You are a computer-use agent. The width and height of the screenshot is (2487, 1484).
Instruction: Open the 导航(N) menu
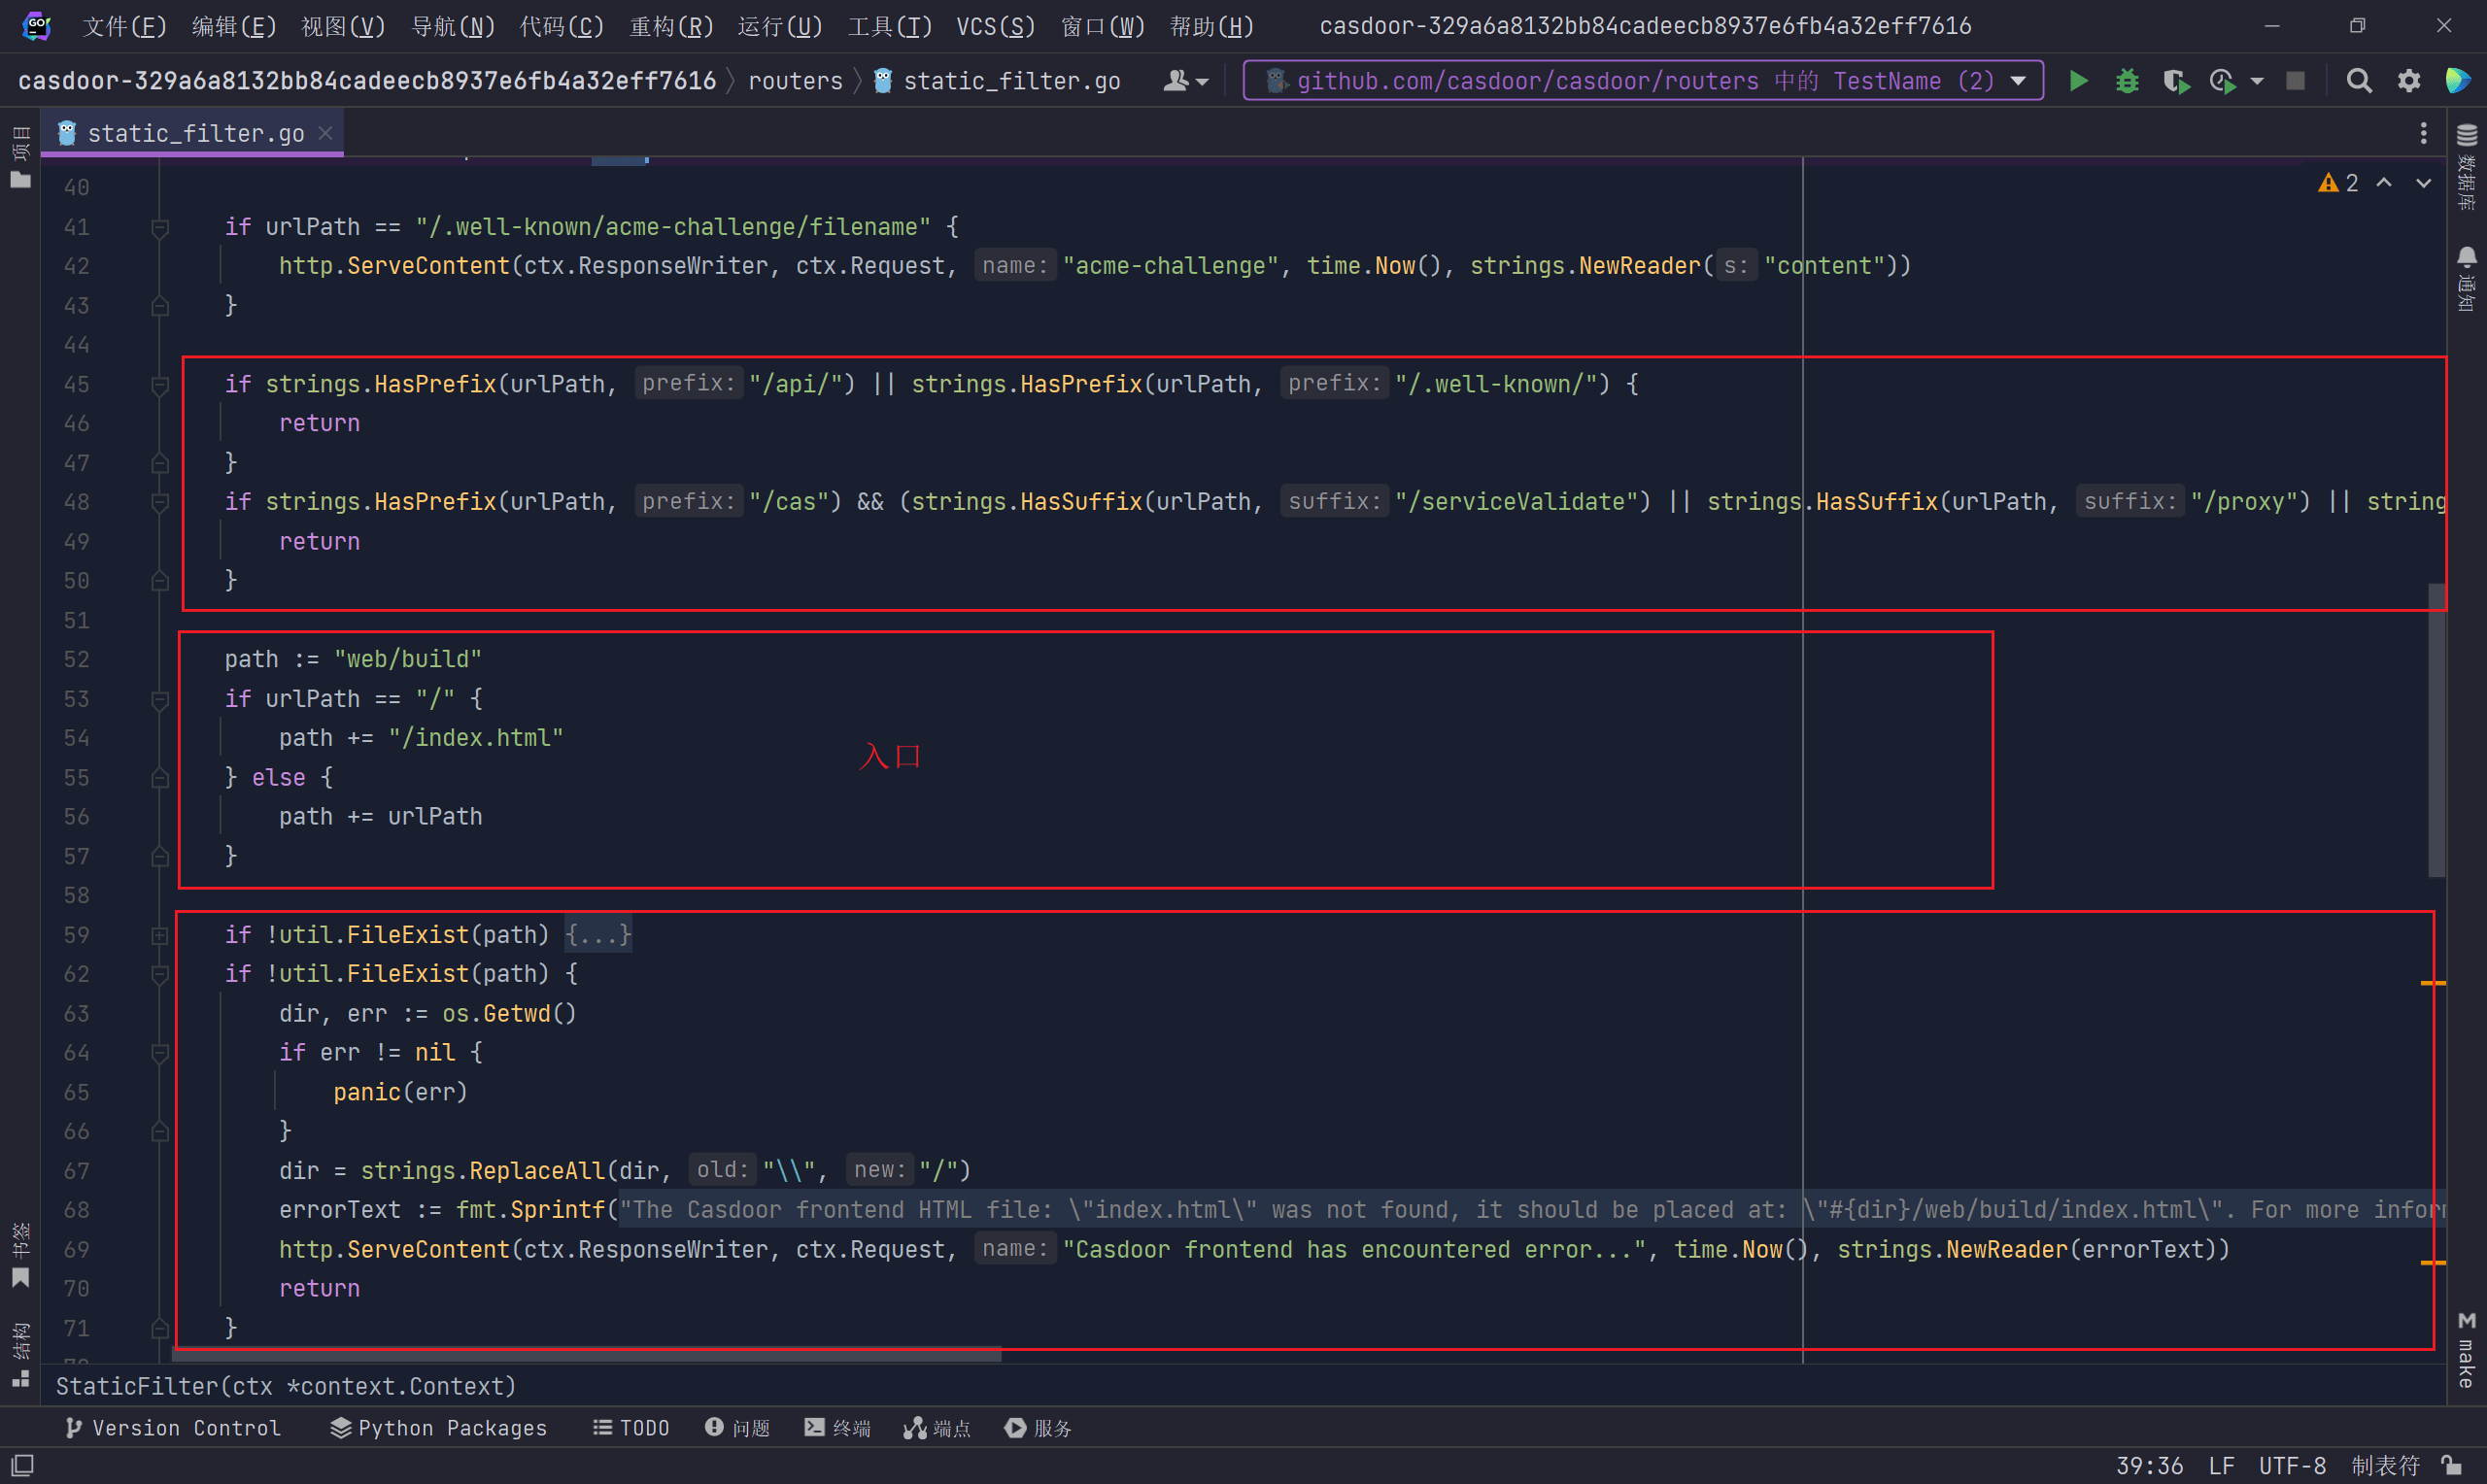click(453, 26)
